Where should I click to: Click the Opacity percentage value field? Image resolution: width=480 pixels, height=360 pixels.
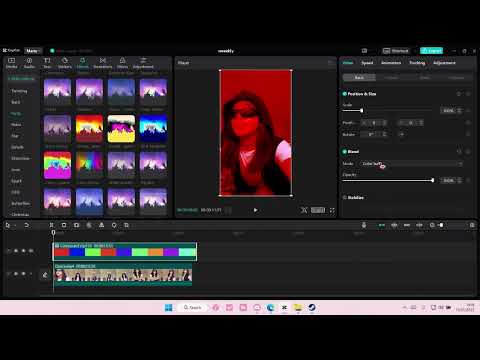449,180
